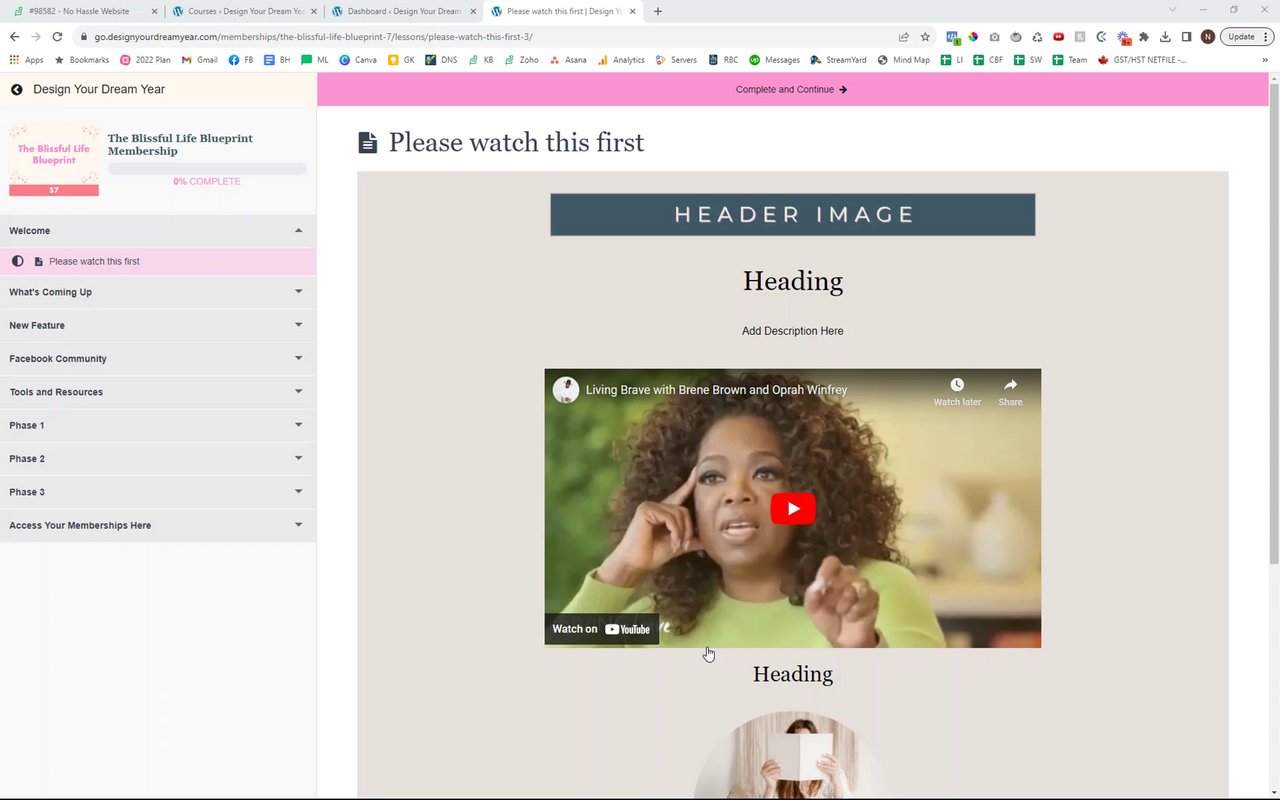
Task: Reload the page with the refresh icon
Action: pos(57,37)
